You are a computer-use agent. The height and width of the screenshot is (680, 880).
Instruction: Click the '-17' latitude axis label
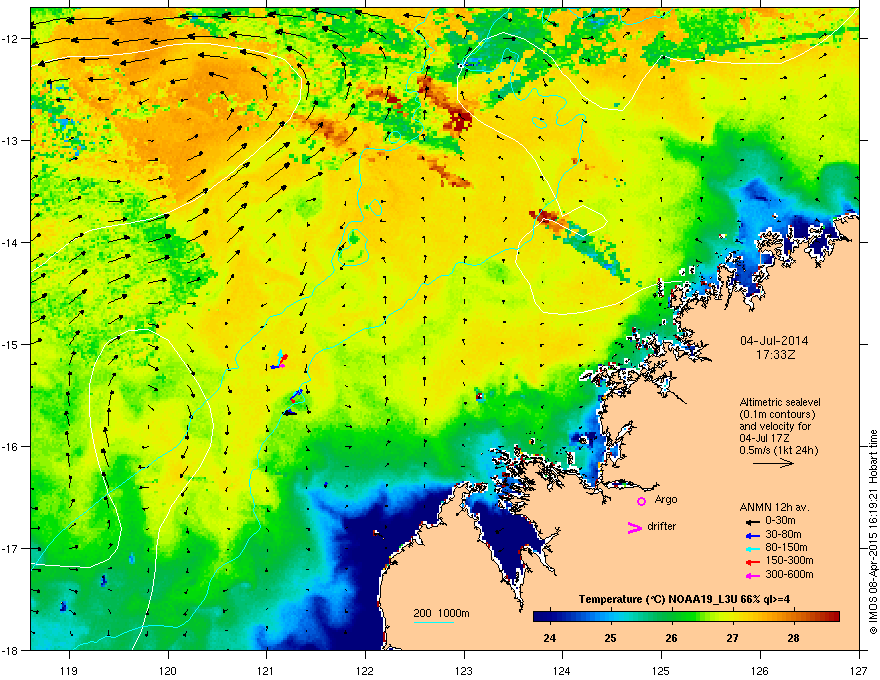pos(10,548)
